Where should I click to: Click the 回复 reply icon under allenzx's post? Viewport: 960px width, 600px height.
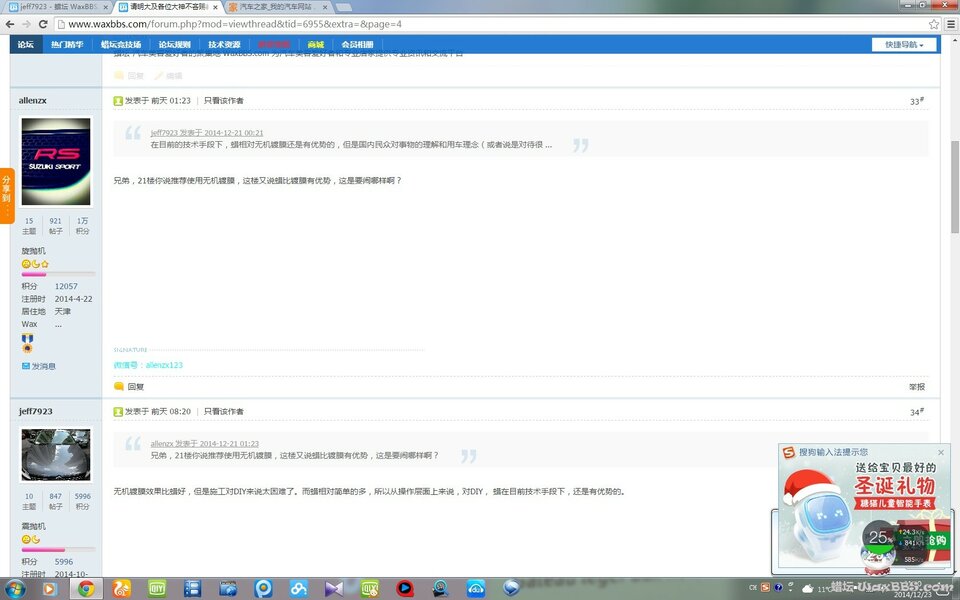point(129,386)
